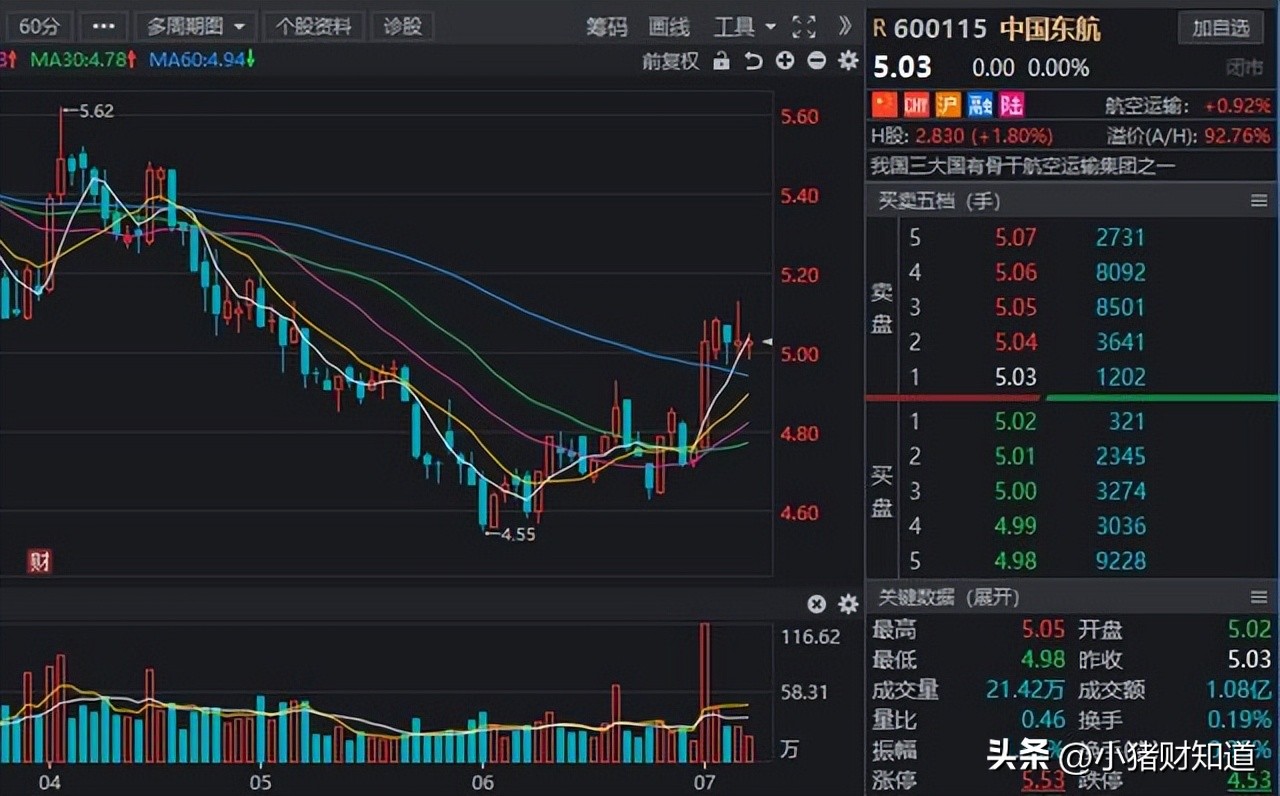Click the 加自选 button to add to watchlist
1280x796 pixels.
point(1221,28)
